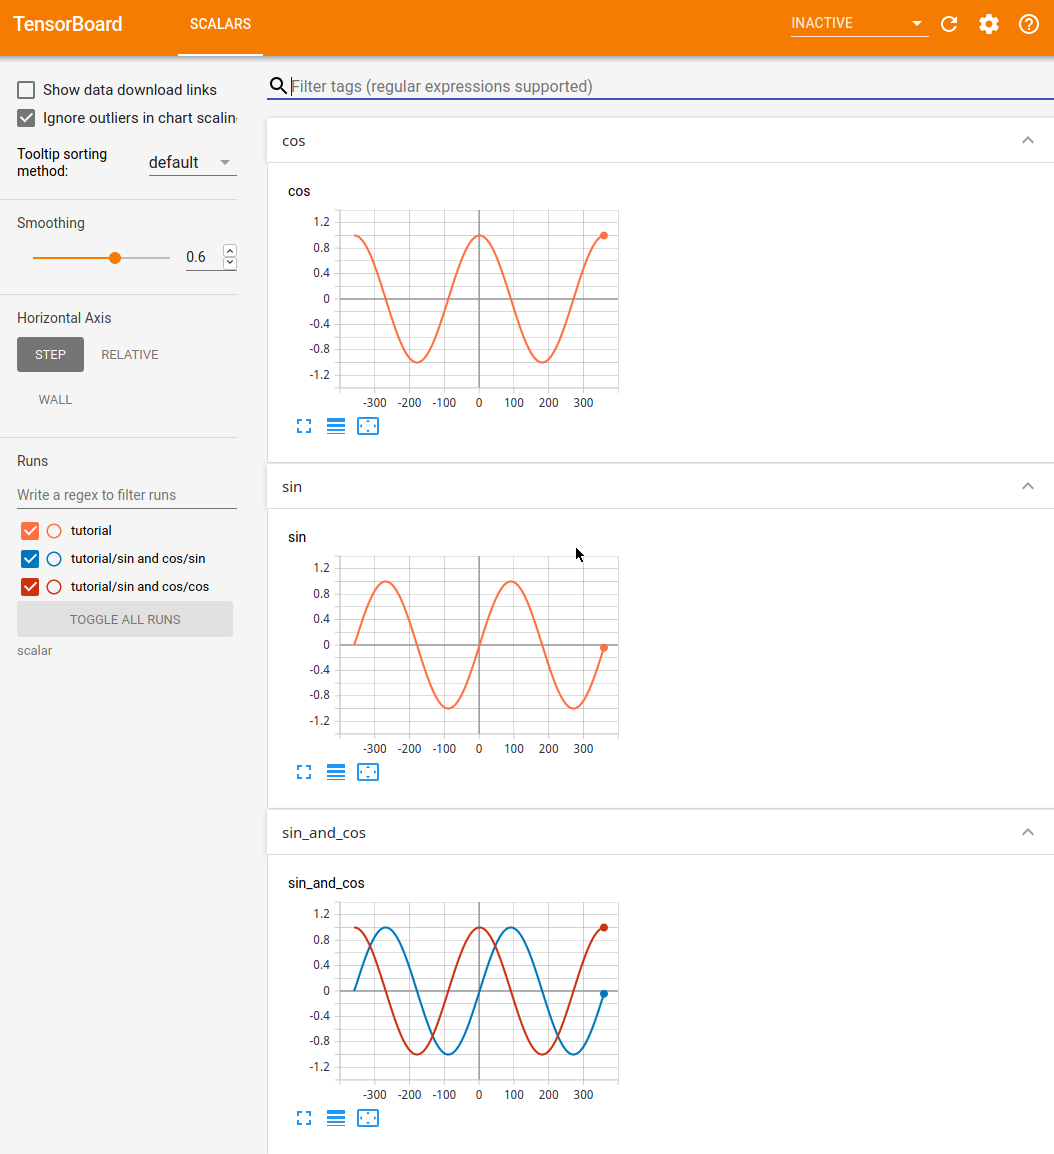
Task: Click the refresh data icon
Action: [x=948, y=24]
